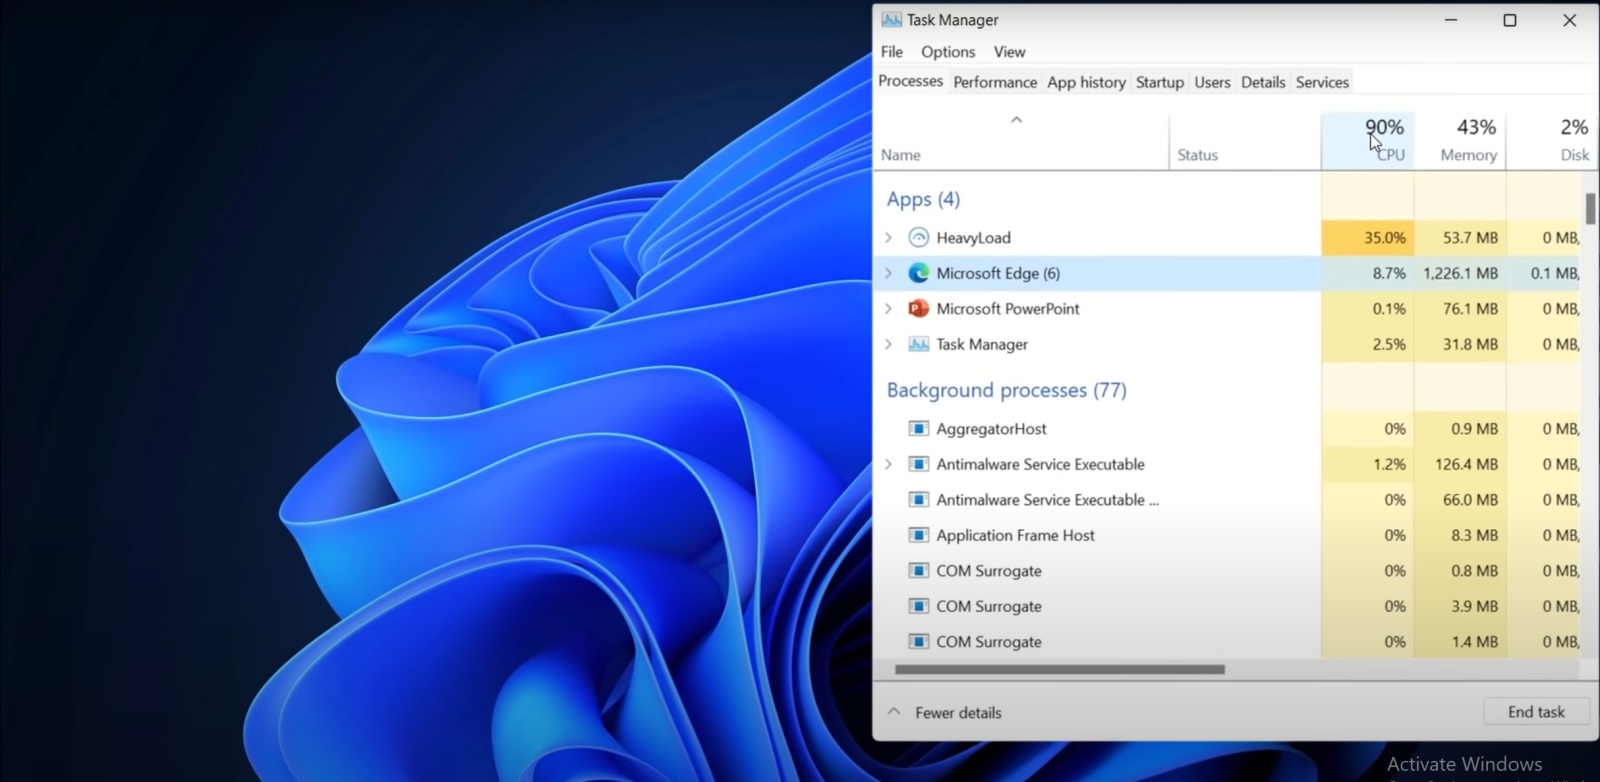Select the Application Frame Host process

point(1227,535)
